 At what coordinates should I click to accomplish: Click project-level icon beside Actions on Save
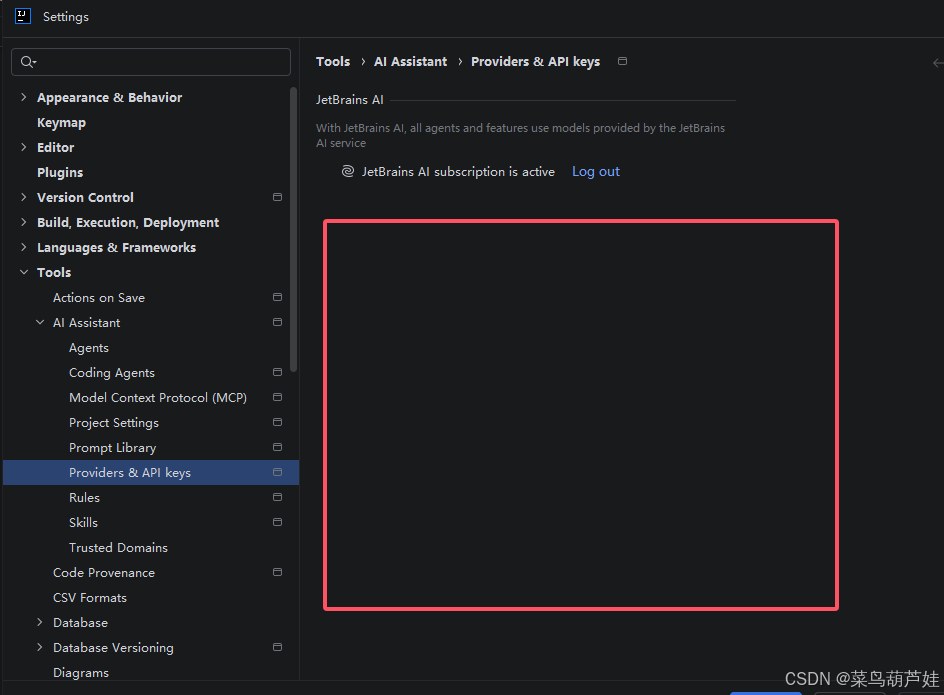point(278,297)
